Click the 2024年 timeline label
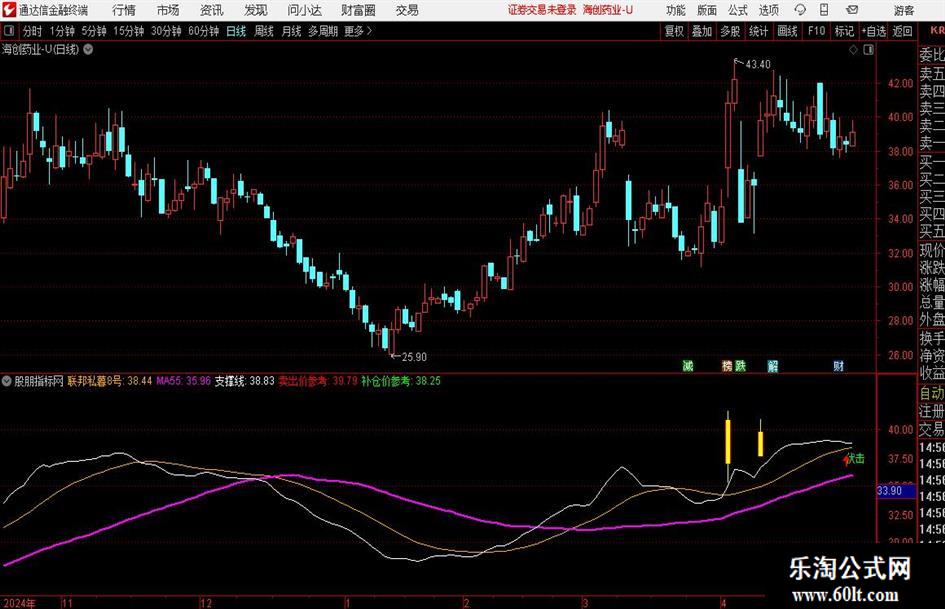Image resolution: width=945 pixels, height=609 pixels. [19, 603]
